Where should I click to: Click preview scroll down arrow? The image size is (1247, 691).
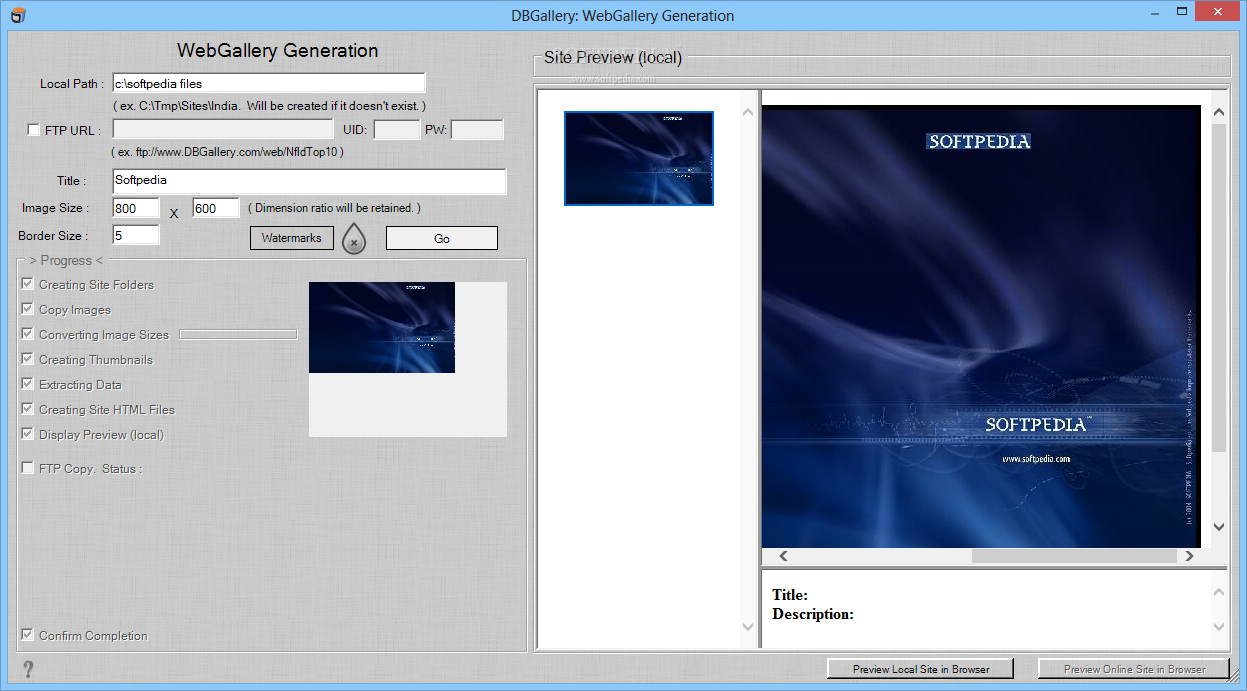click(1219, 527)
